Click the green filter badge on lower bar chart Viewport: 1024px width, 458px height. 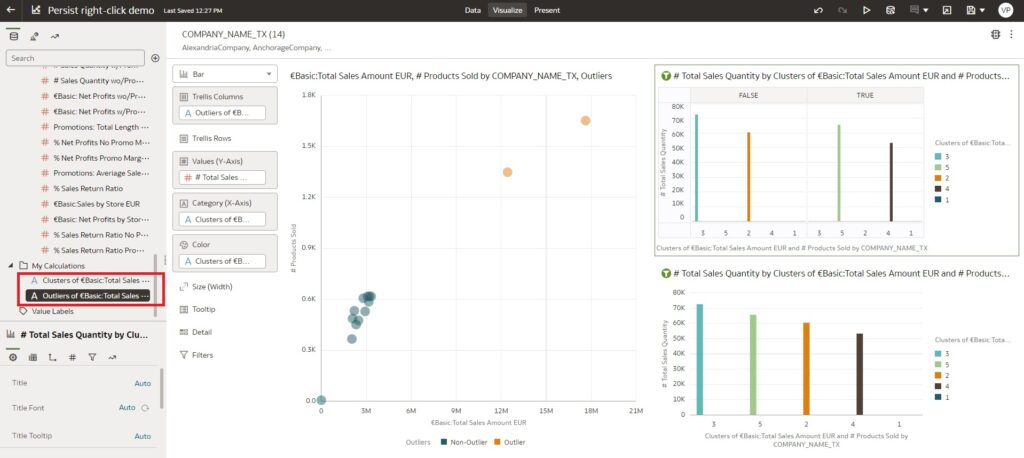(x=666, y=273)
